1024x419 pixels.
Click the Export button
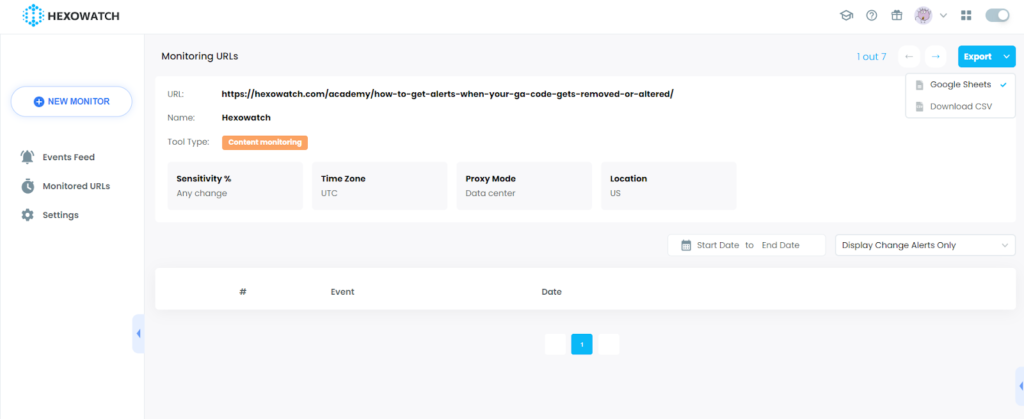(978, 57)
